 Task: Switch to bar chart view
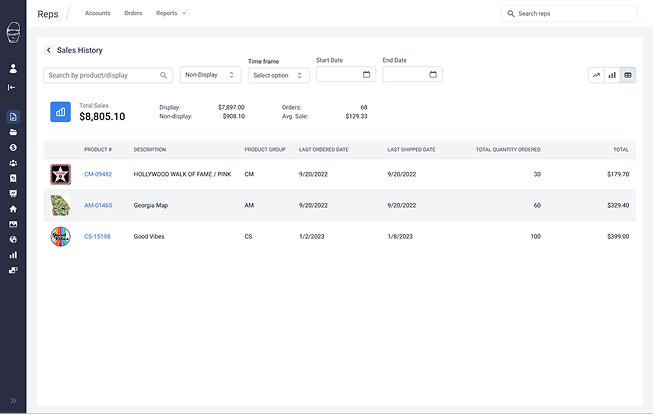coord(612,76)
